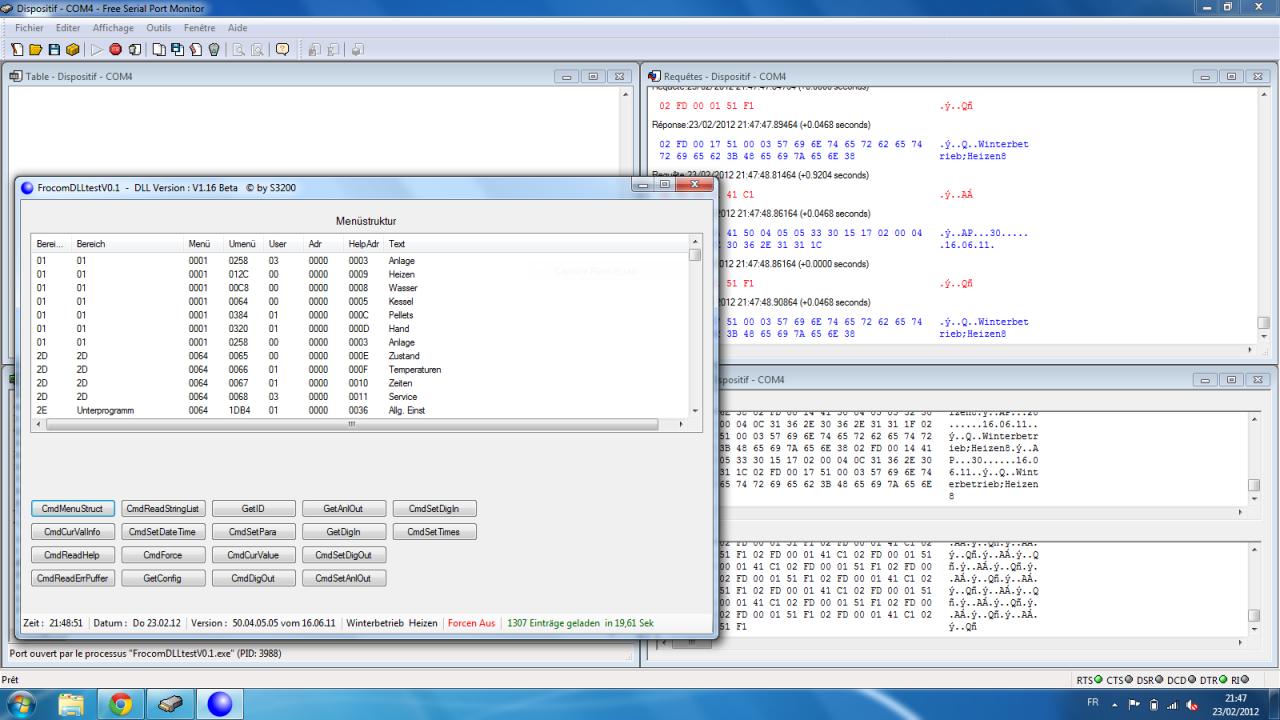Click the Umenü column header
The image size is (1280, 720).
point(243,244)
